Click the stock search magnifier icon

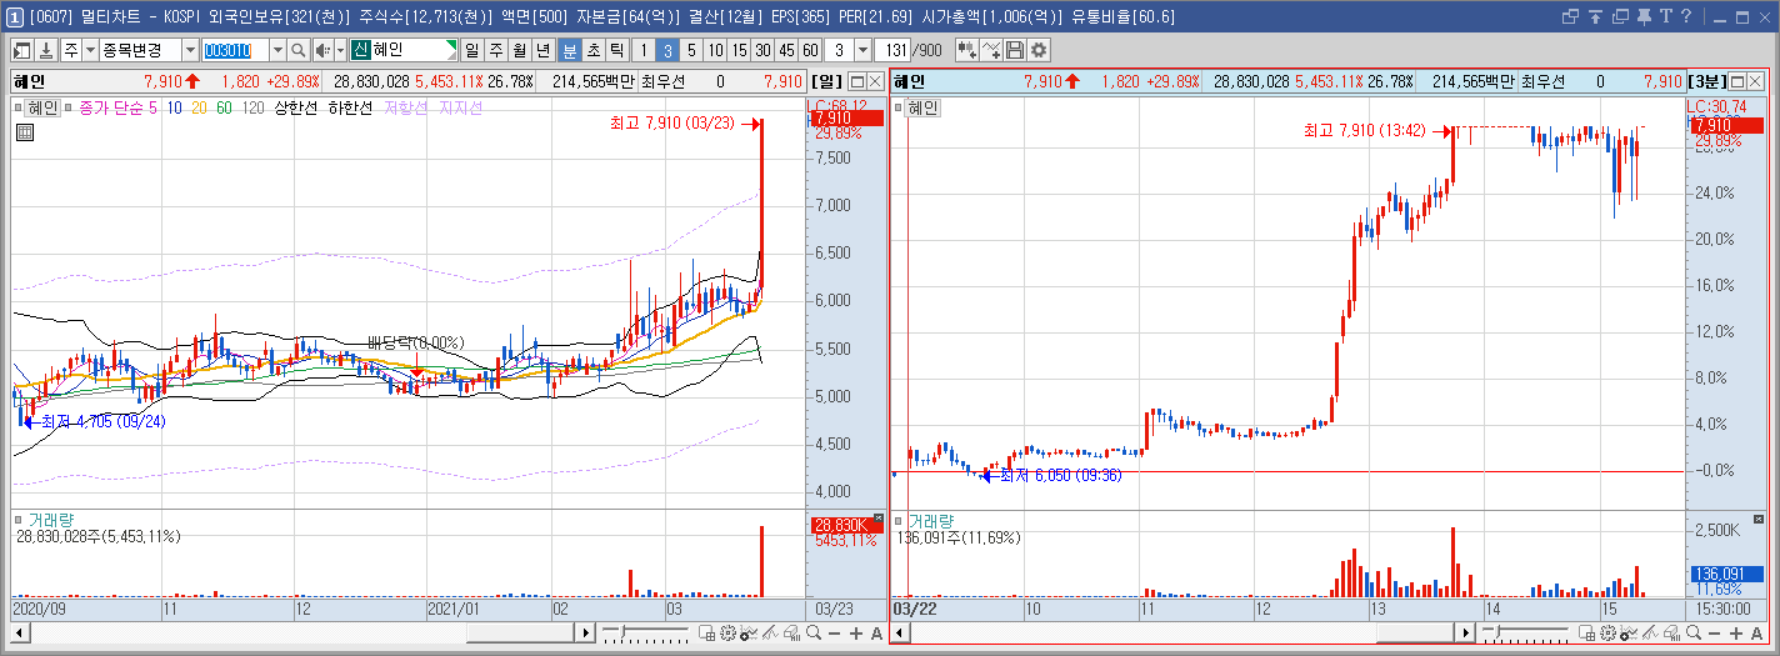tap(298, 50)
